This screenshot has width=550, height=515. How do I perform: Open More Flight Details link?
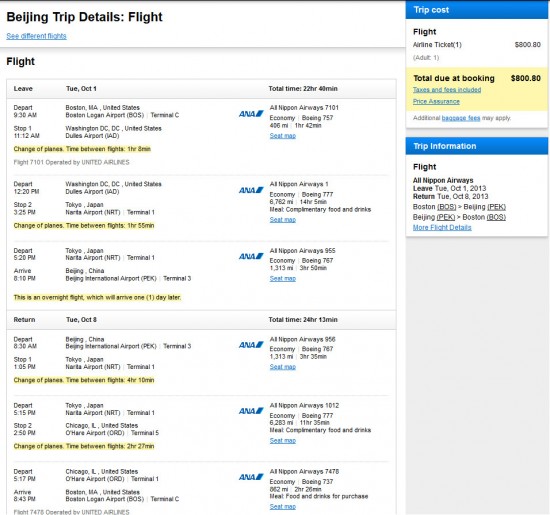pos(442,227)
